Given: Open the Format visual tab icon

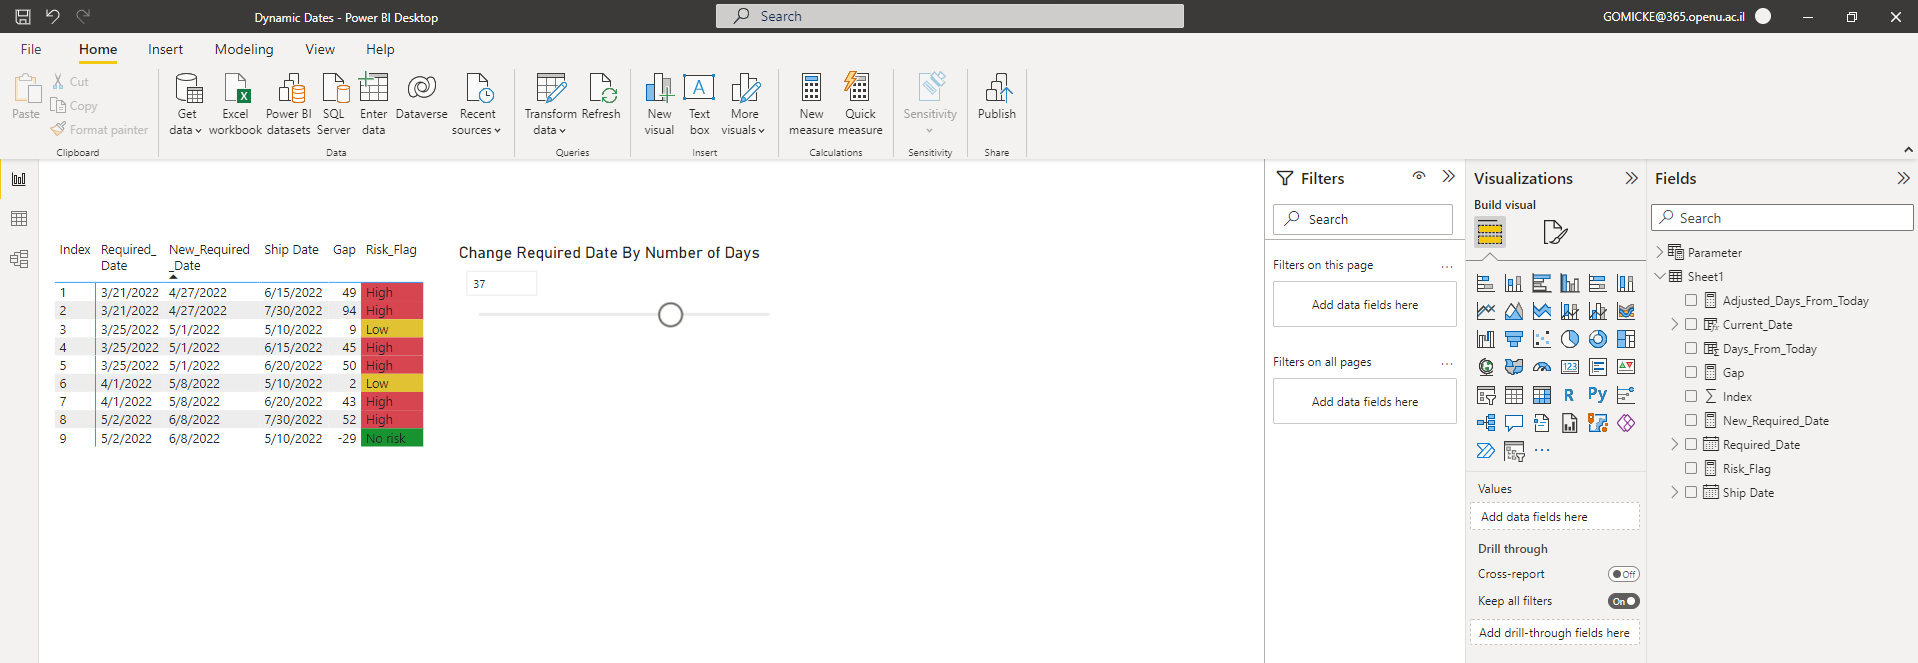Looking at the screenshot, I should (x=1554, y=232).
